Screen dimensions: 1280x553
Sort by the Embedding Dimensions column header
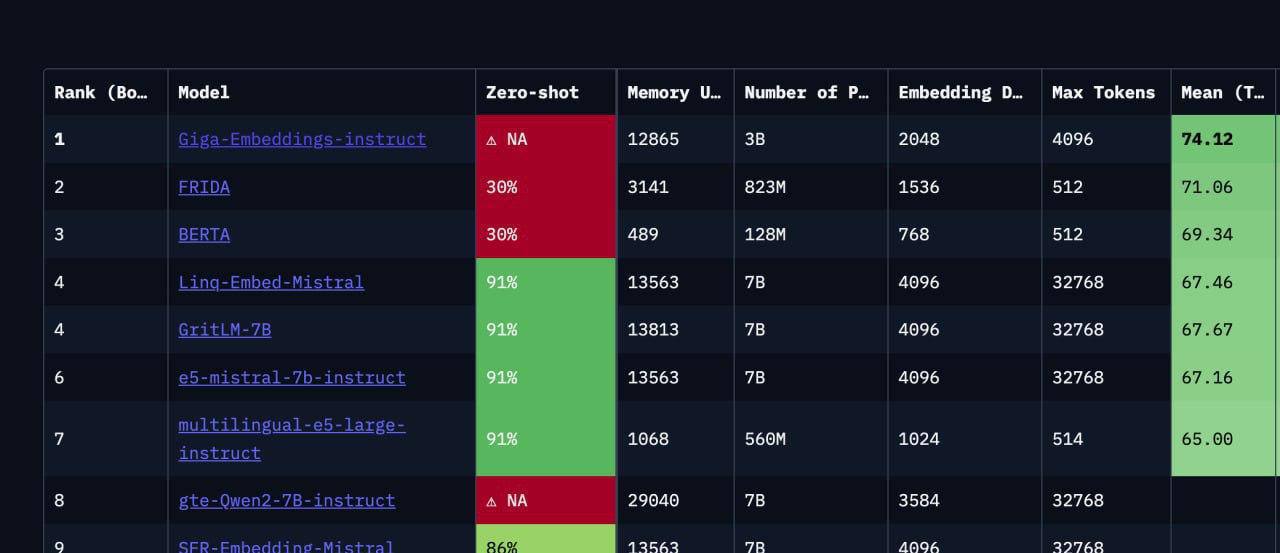(960, 92)
